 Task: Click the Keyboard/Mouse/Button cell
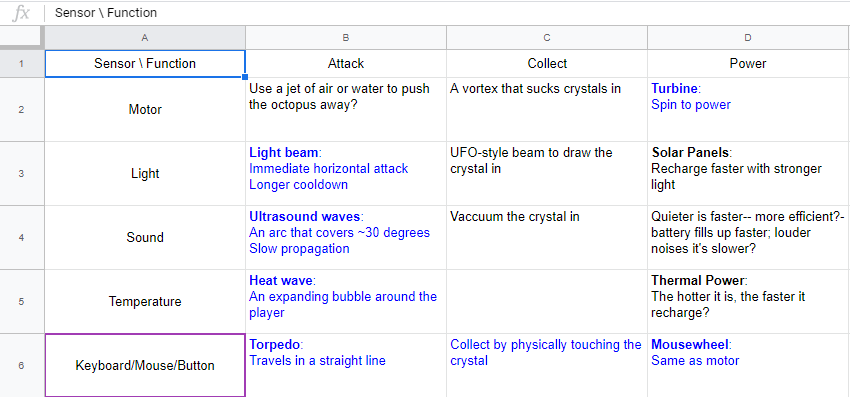click(x=145, y=366)
